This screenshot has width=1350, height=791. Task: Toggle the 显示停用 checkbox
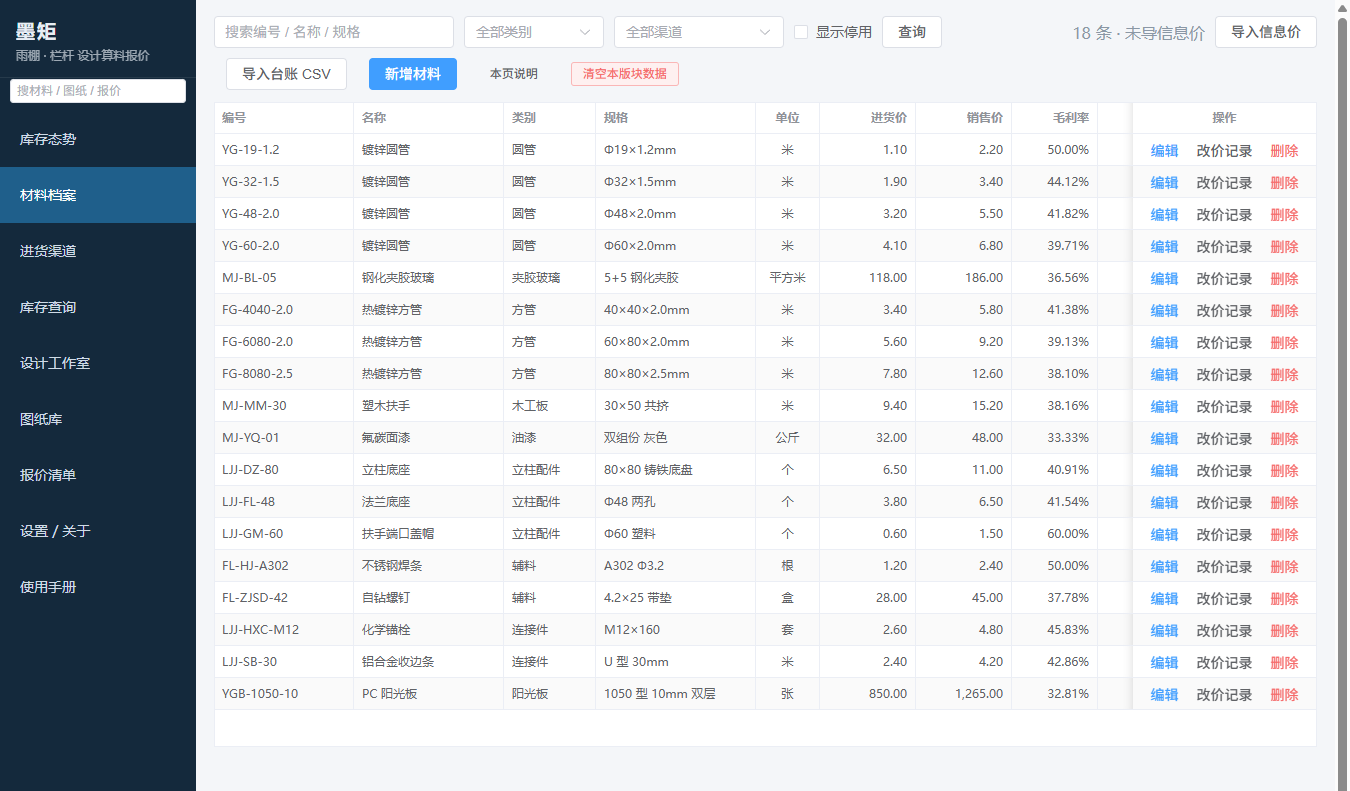(x=801, y=32)
